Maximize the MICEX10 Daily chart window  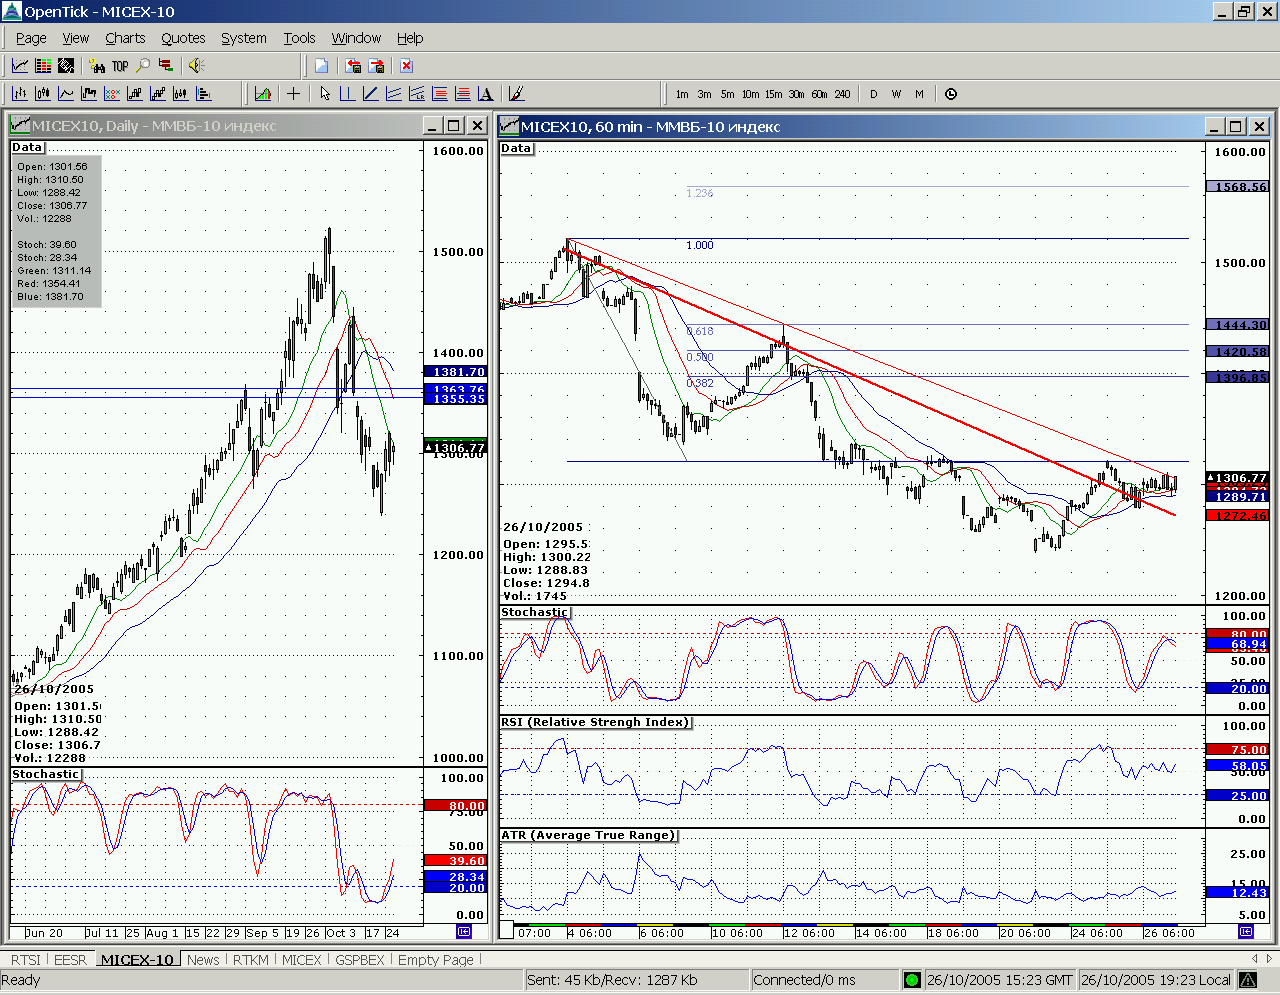point(454,126)
